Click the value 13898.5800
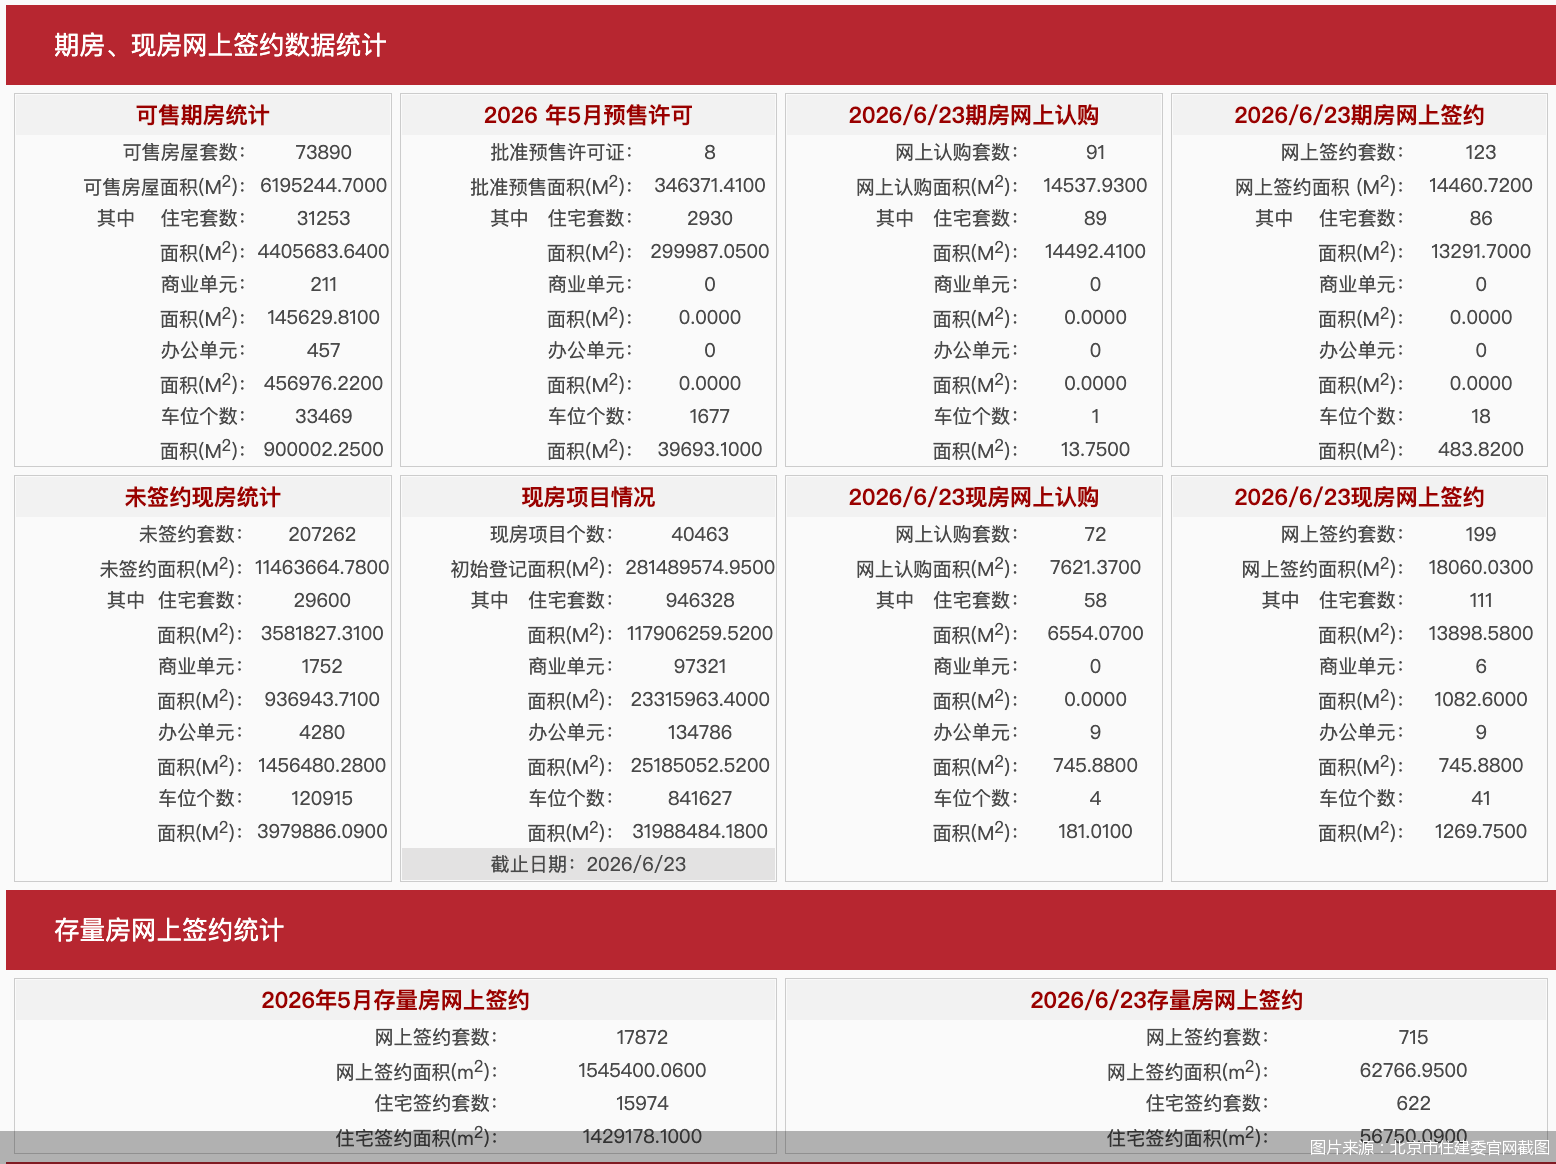Image resolution: width=1556 pixels, height=1164 pixels. [x=1481, y=633]
